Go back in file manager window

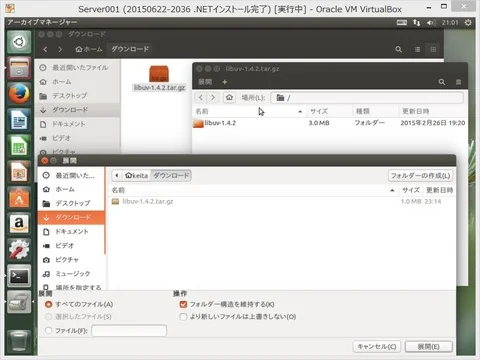click(x=45, y=49)
